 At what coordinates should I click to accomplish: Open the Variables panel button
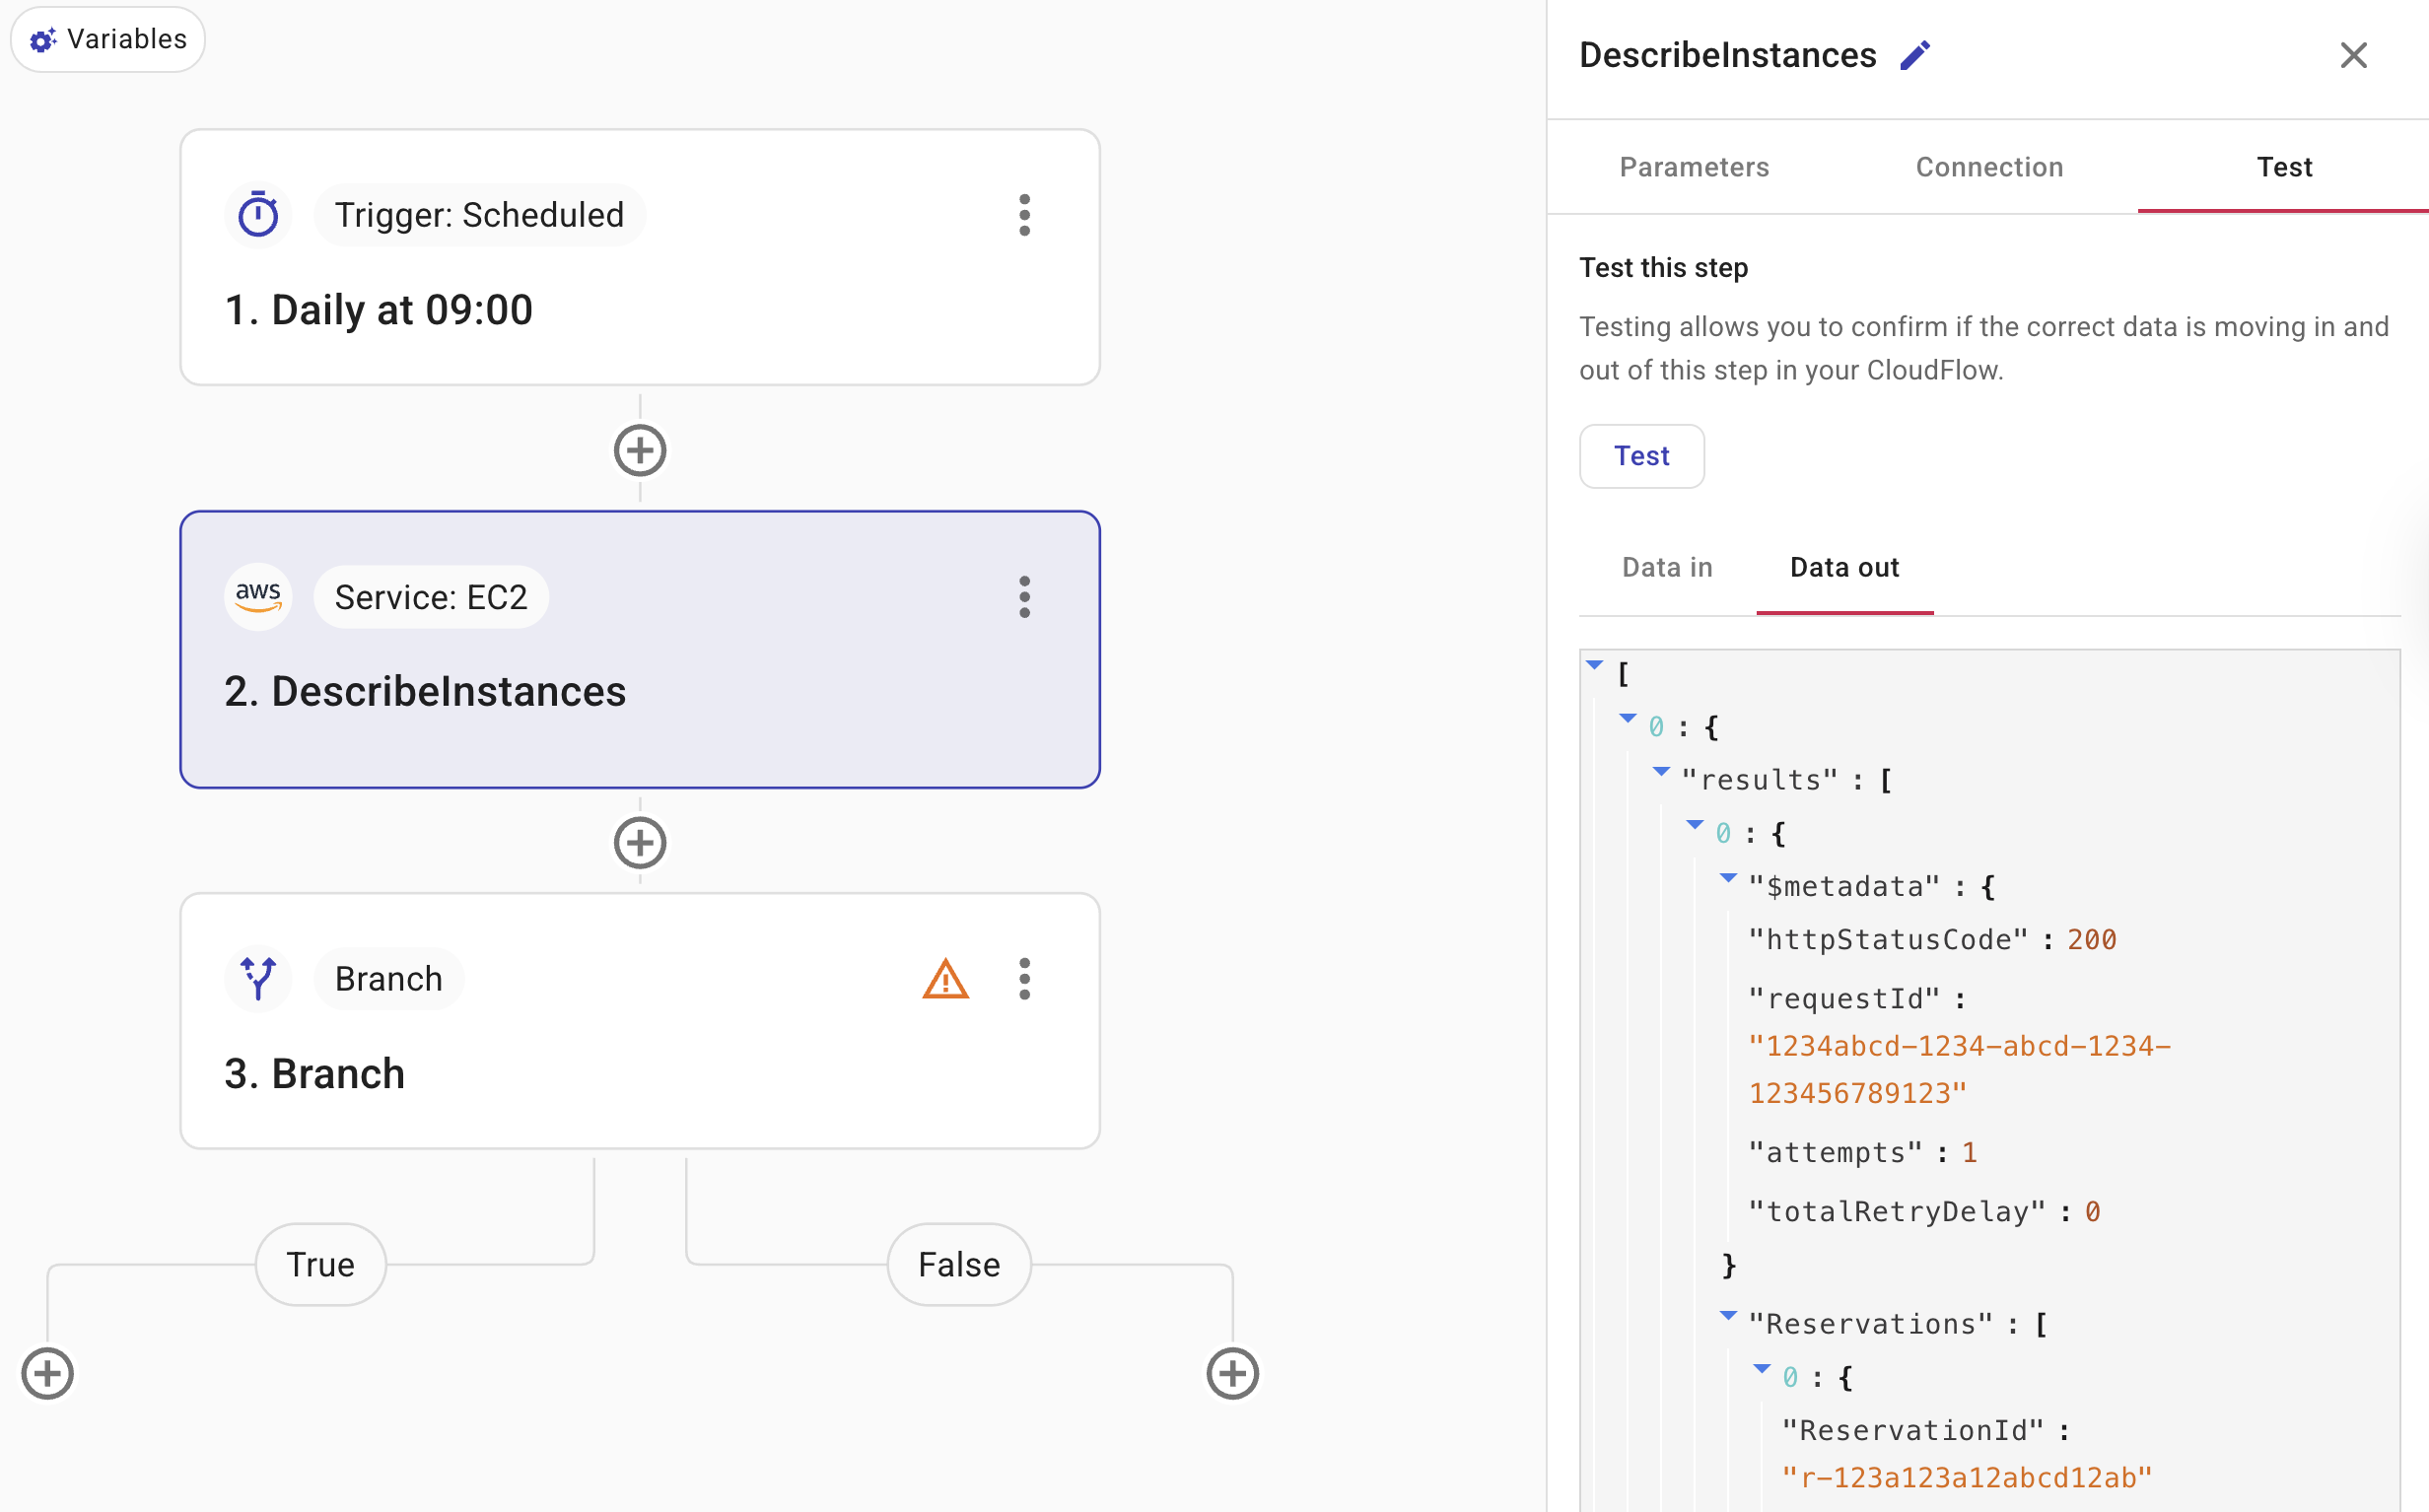click(108, 40)
